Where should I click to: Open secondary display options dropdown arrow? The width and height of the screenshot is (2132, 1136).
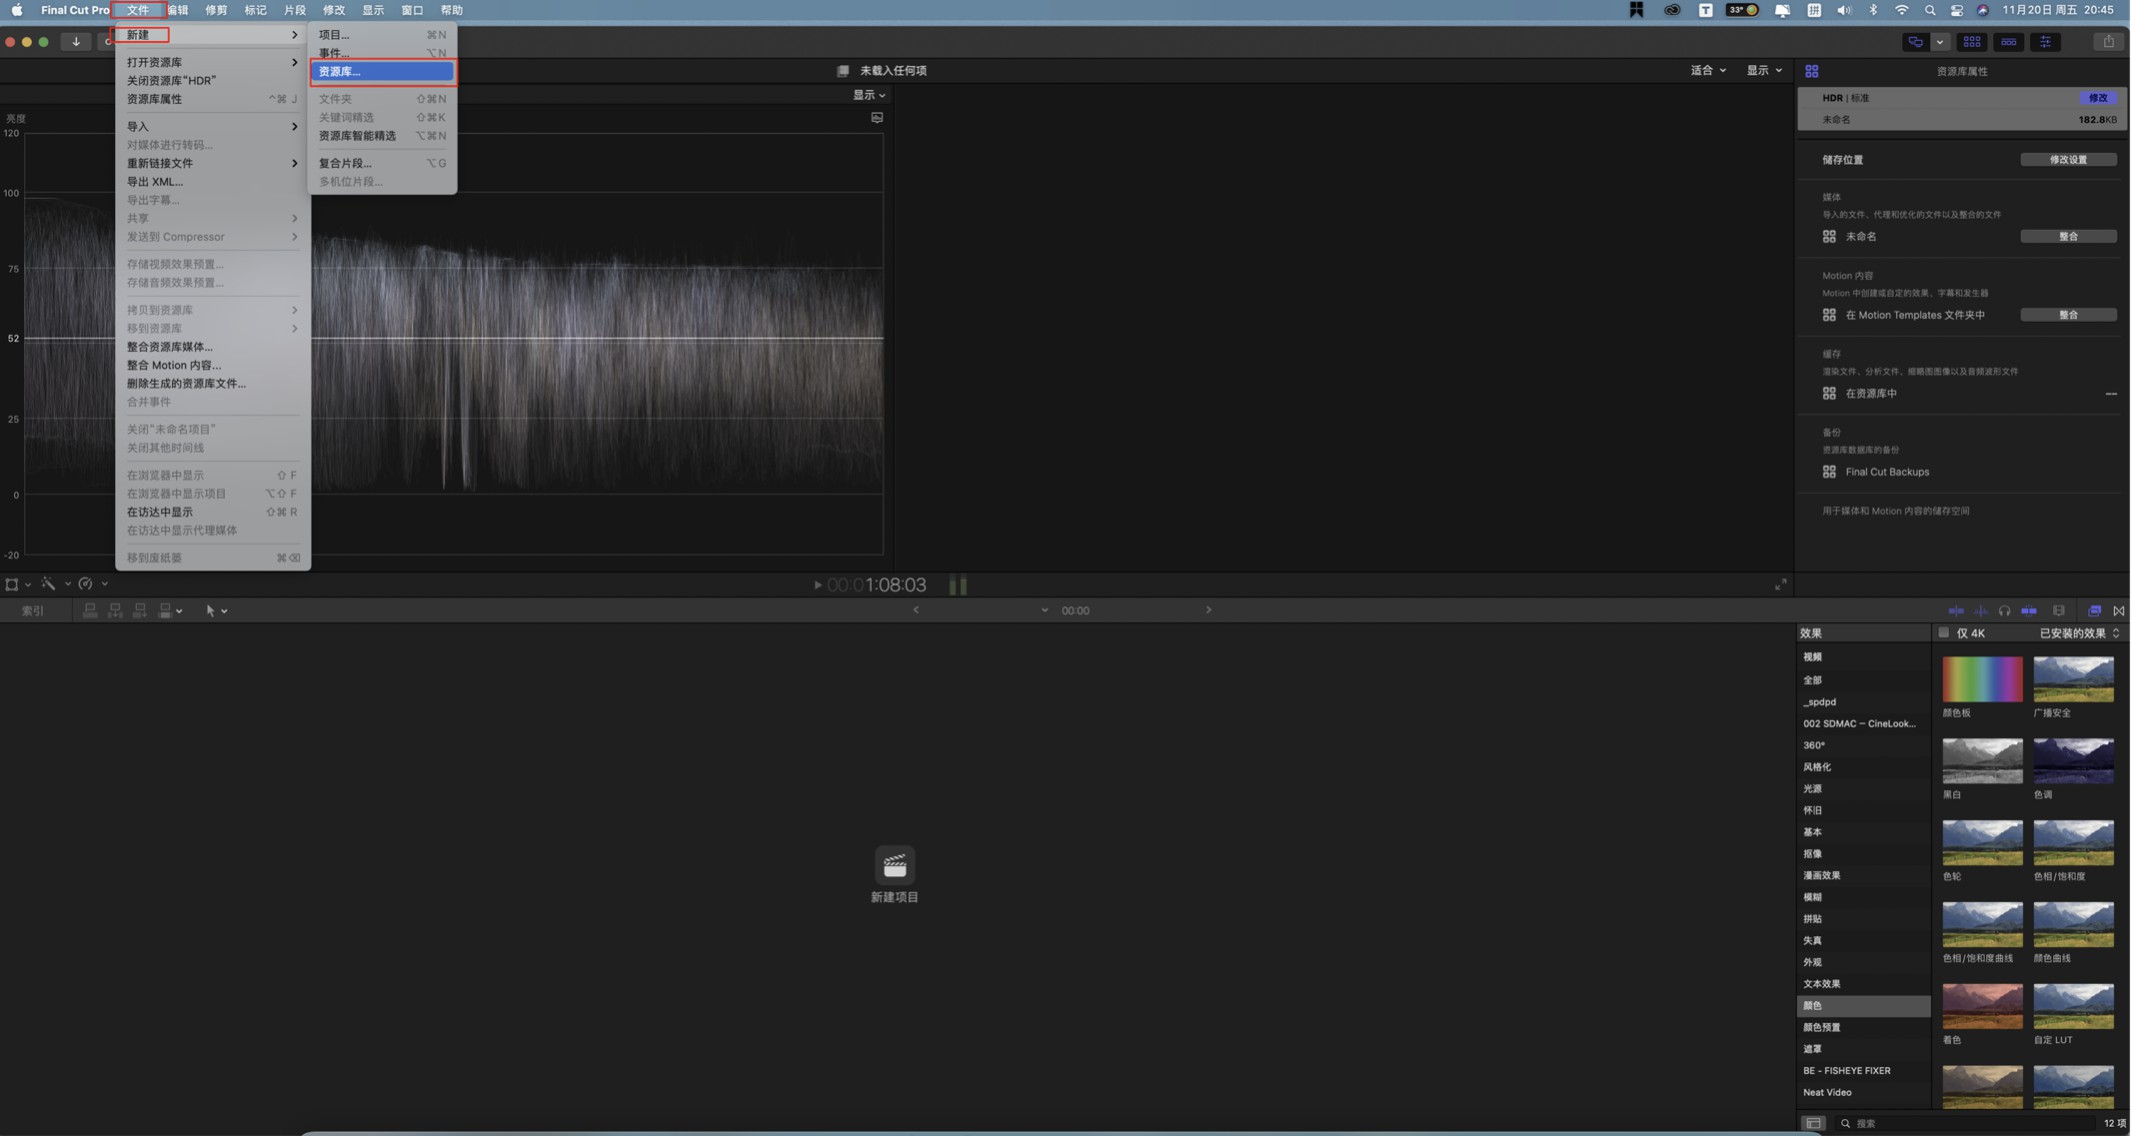(x=1940, y=42)
